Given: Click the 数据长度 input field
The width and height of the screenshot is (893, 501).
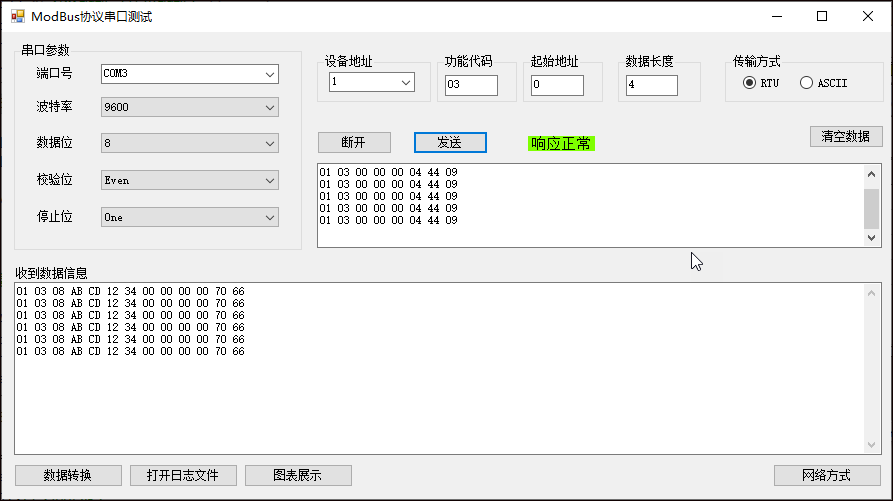Looking at the screenshot, I should click(x=652, y=85).
